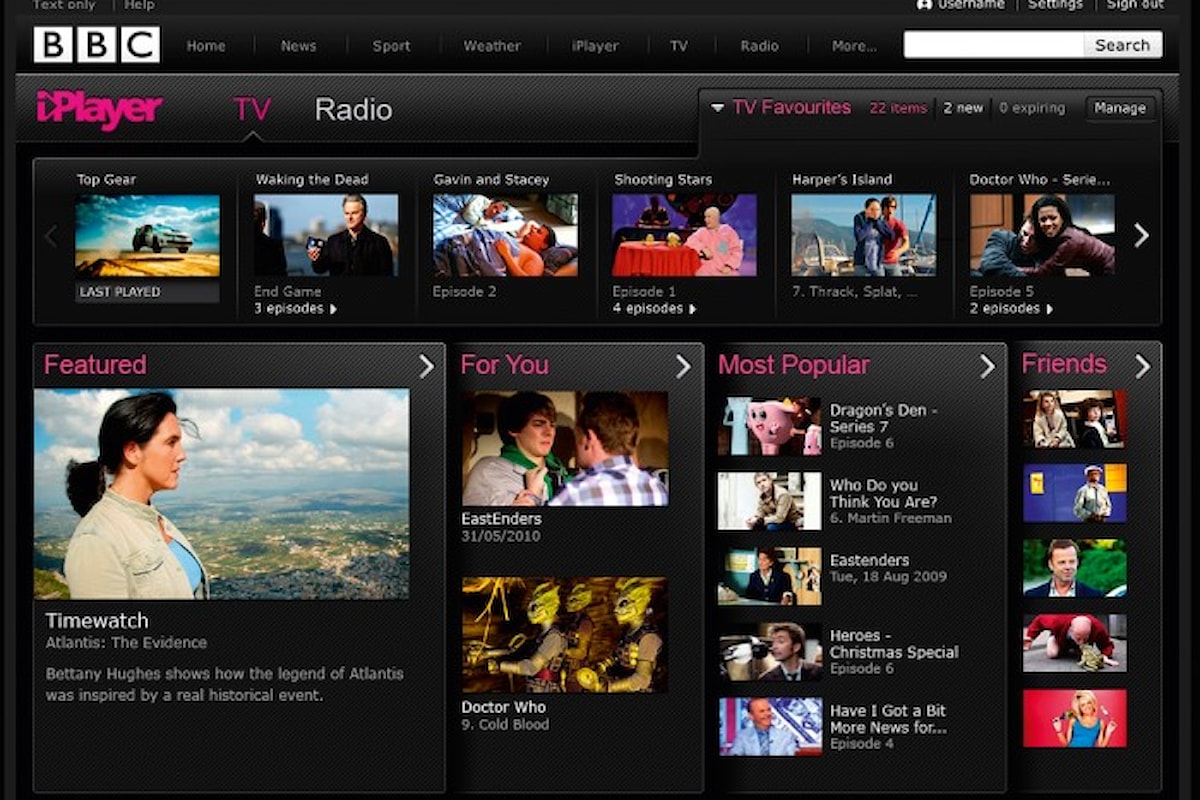This screenshot has width=1200, height=800.
Task: Click the BBC logo
Action: tap(96, 45)
